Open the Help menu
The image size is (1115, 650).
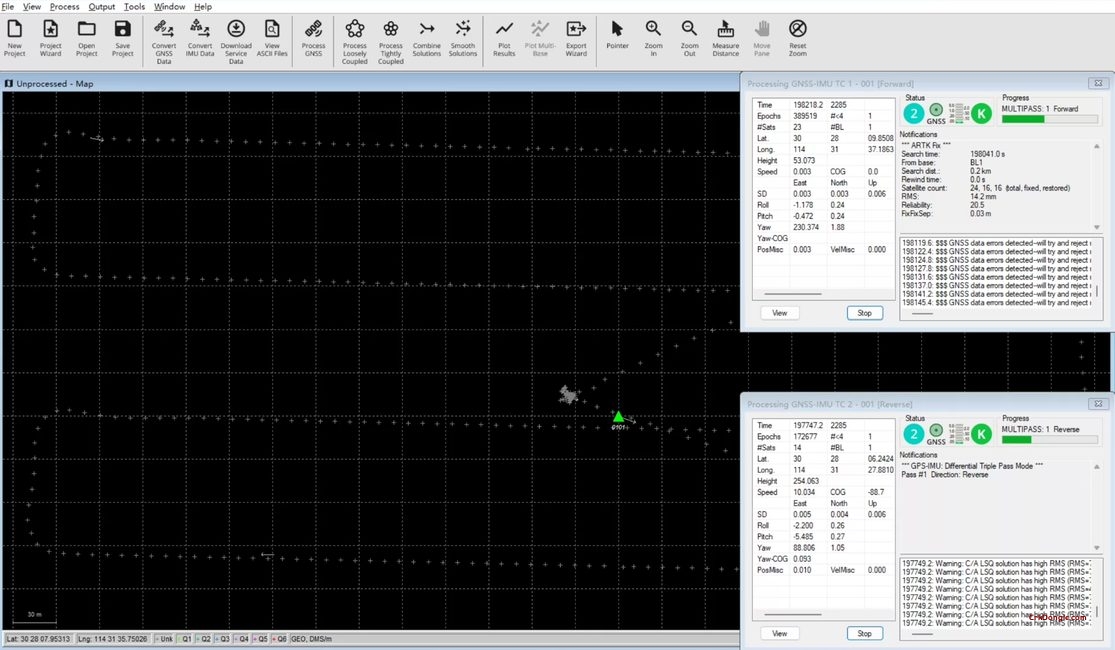click(x=203, y=6)
